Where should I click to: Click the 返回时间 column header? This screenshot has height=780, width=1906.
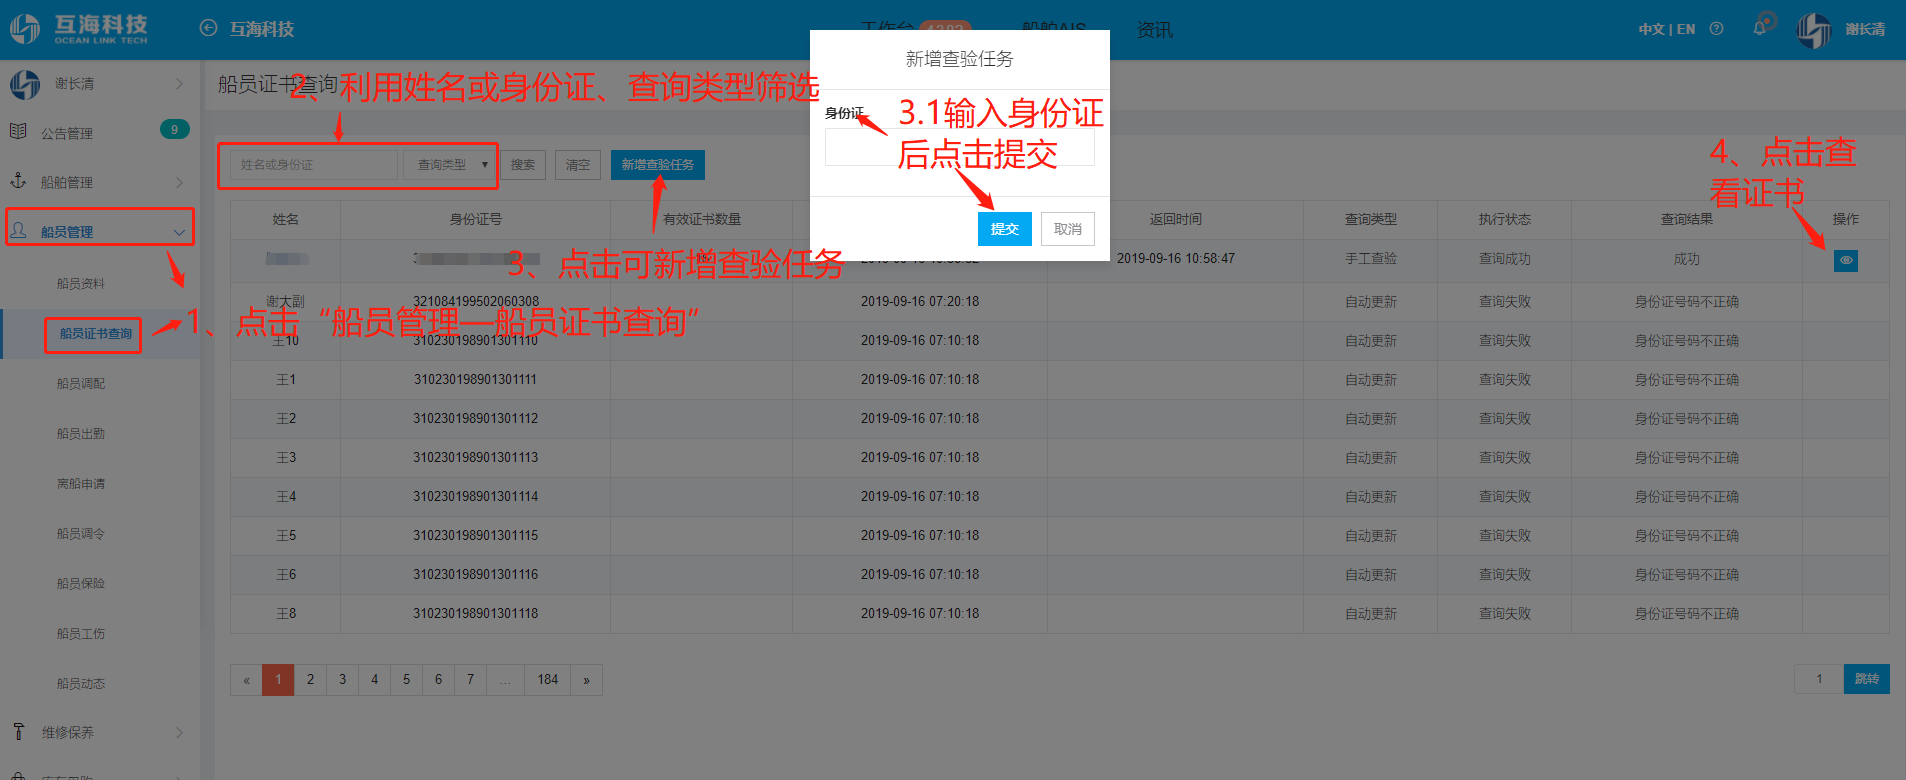coord(1176,219)
